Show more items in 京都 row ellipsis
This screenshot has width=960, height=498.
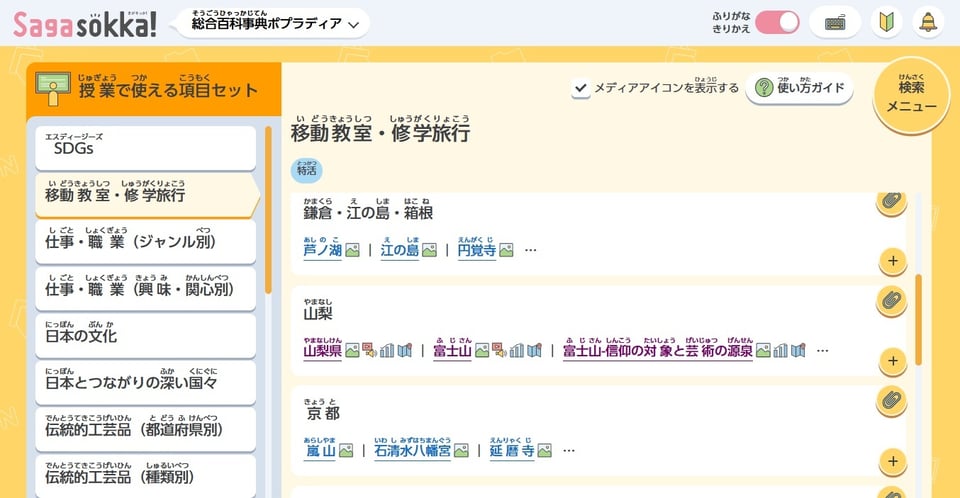[x=569, y=451]
